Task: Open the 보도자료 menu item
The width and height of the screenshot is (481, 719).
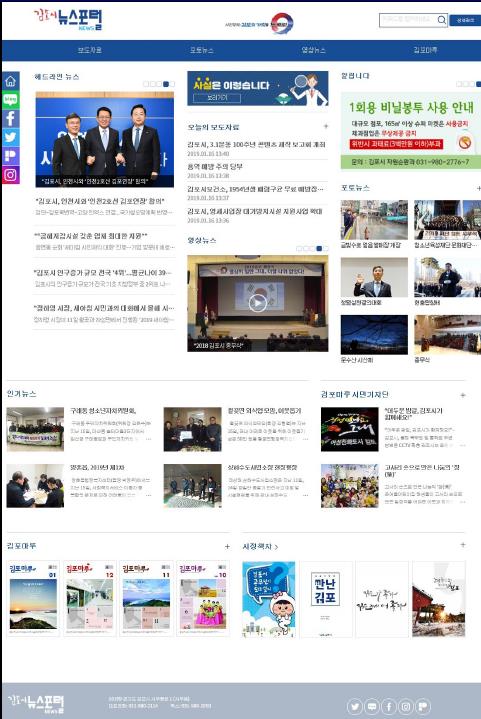Action: (x=89, y=50)
